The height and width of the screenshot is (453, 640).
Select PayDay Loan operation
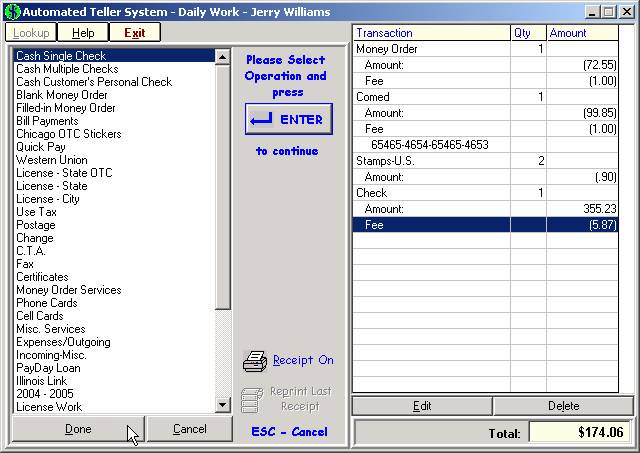pos(49,368)
